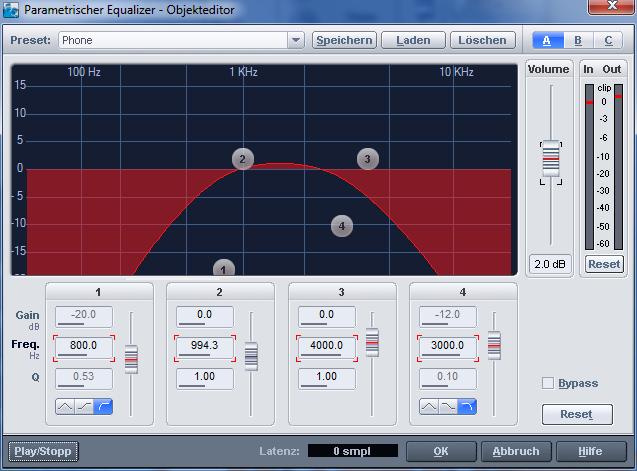Switch to setting C
Screen dimensions: 637x471
click(x=608, y=40)
